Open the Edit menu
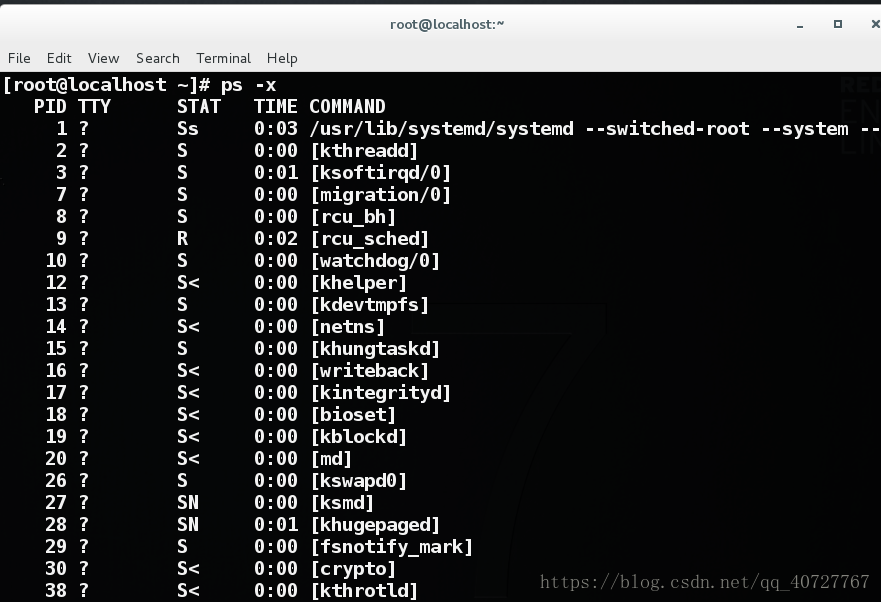The image size is (881, 602). point(59,58)
